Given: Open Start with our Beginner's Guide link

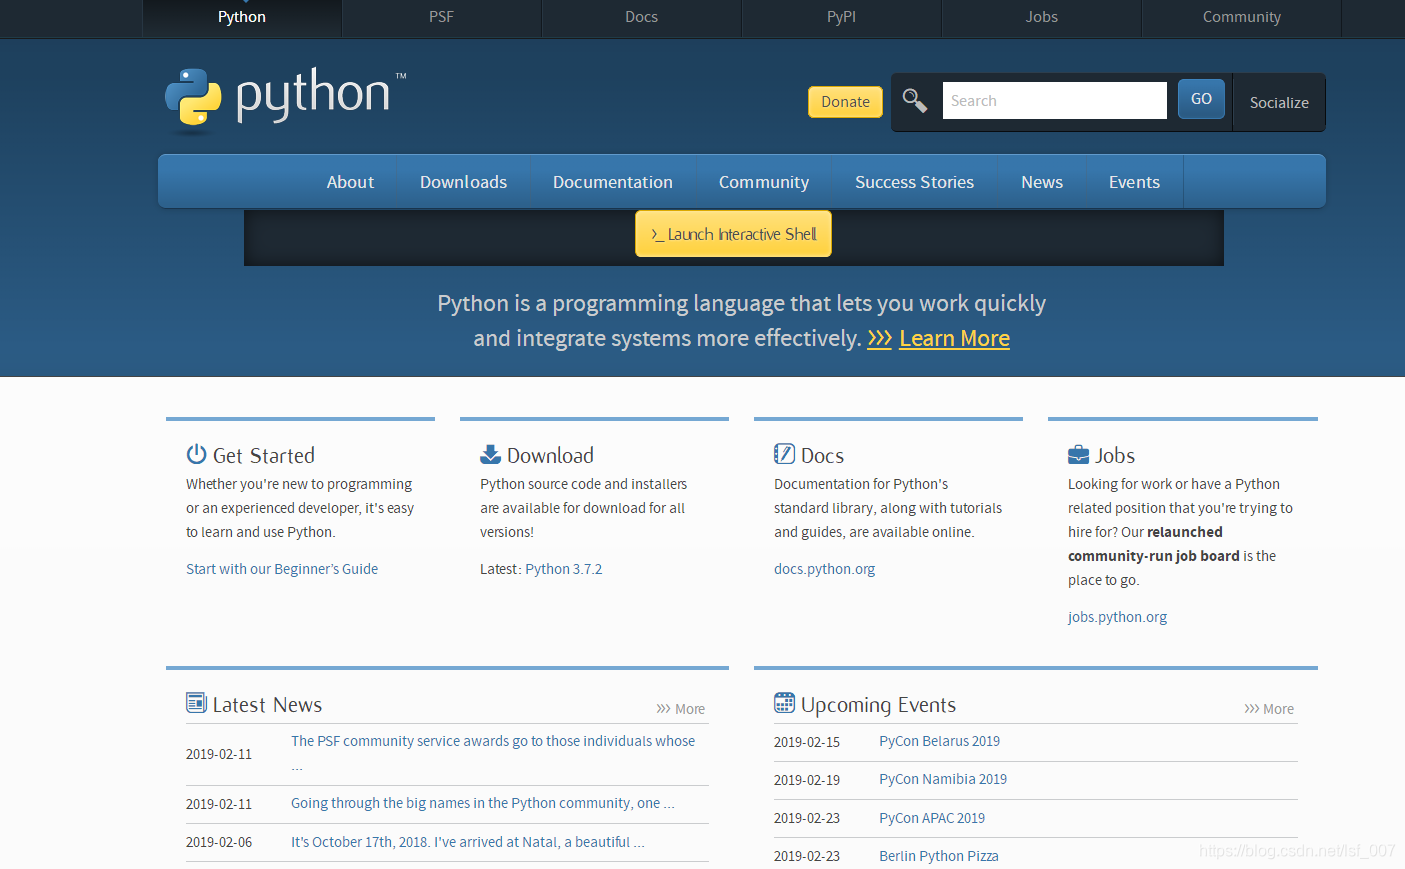Looking at the screenshot, I should tap(282, 569).
